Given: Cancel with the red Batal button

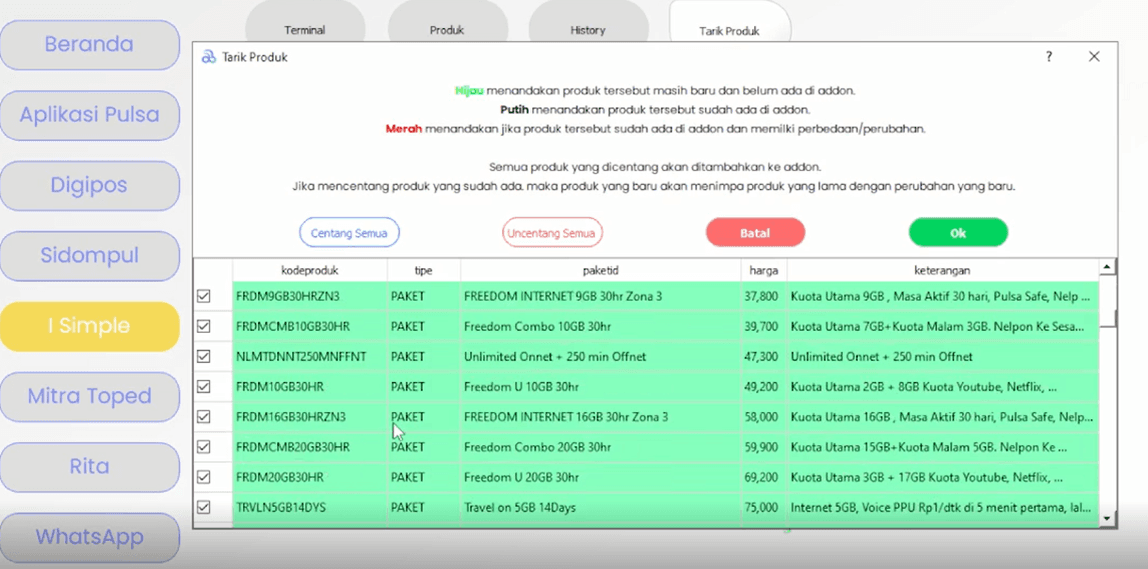Looking at the screenshot, I should coord(755,233).
